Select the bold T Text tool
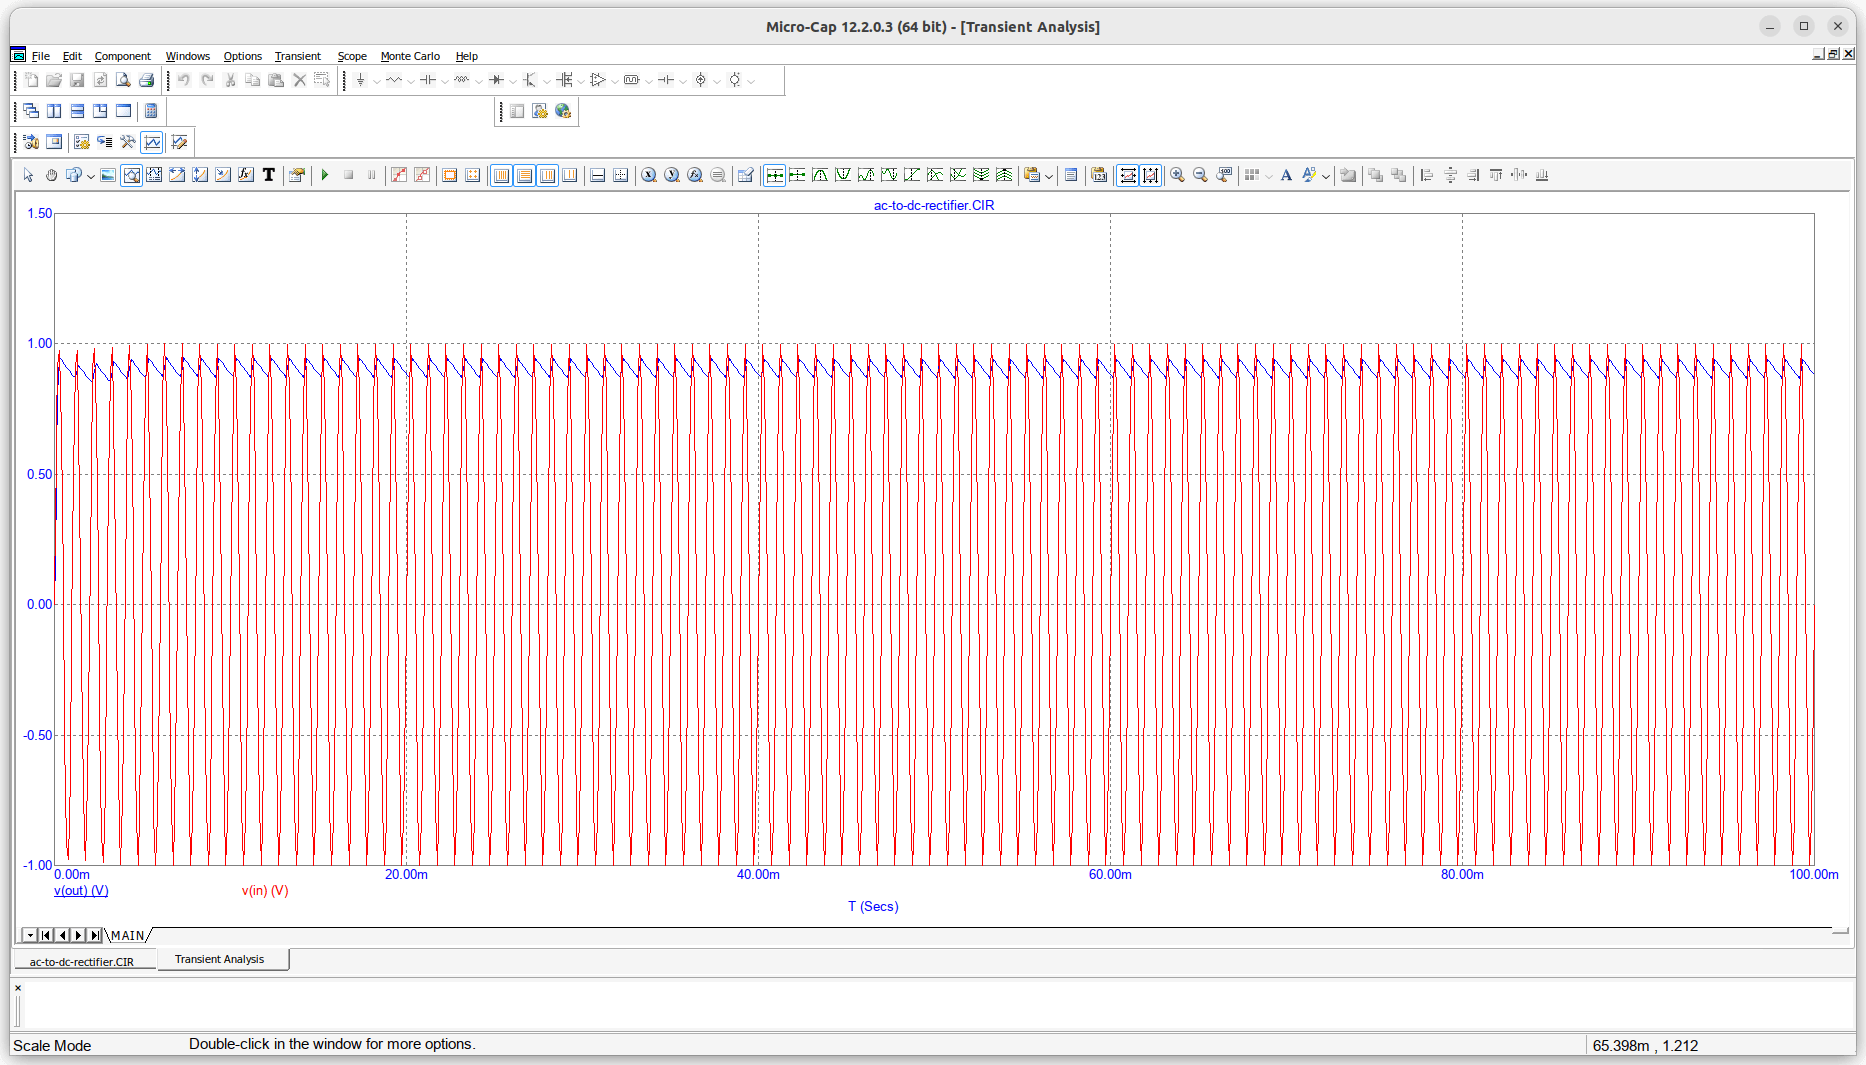The width and height of the screenshot is (1866, 1065). [269, 175]
